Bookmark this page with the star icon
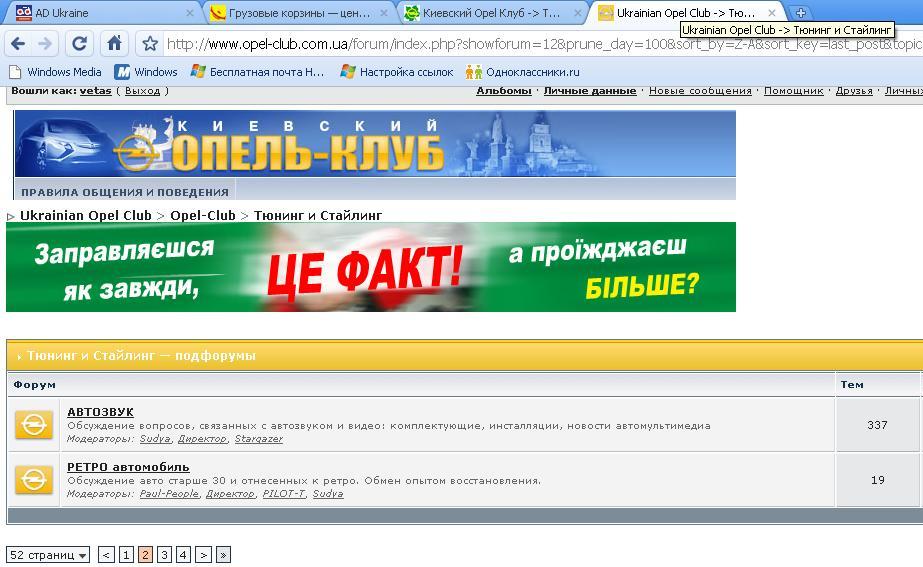The height and width of the screenshot is (567, 923). pos(150,44)
